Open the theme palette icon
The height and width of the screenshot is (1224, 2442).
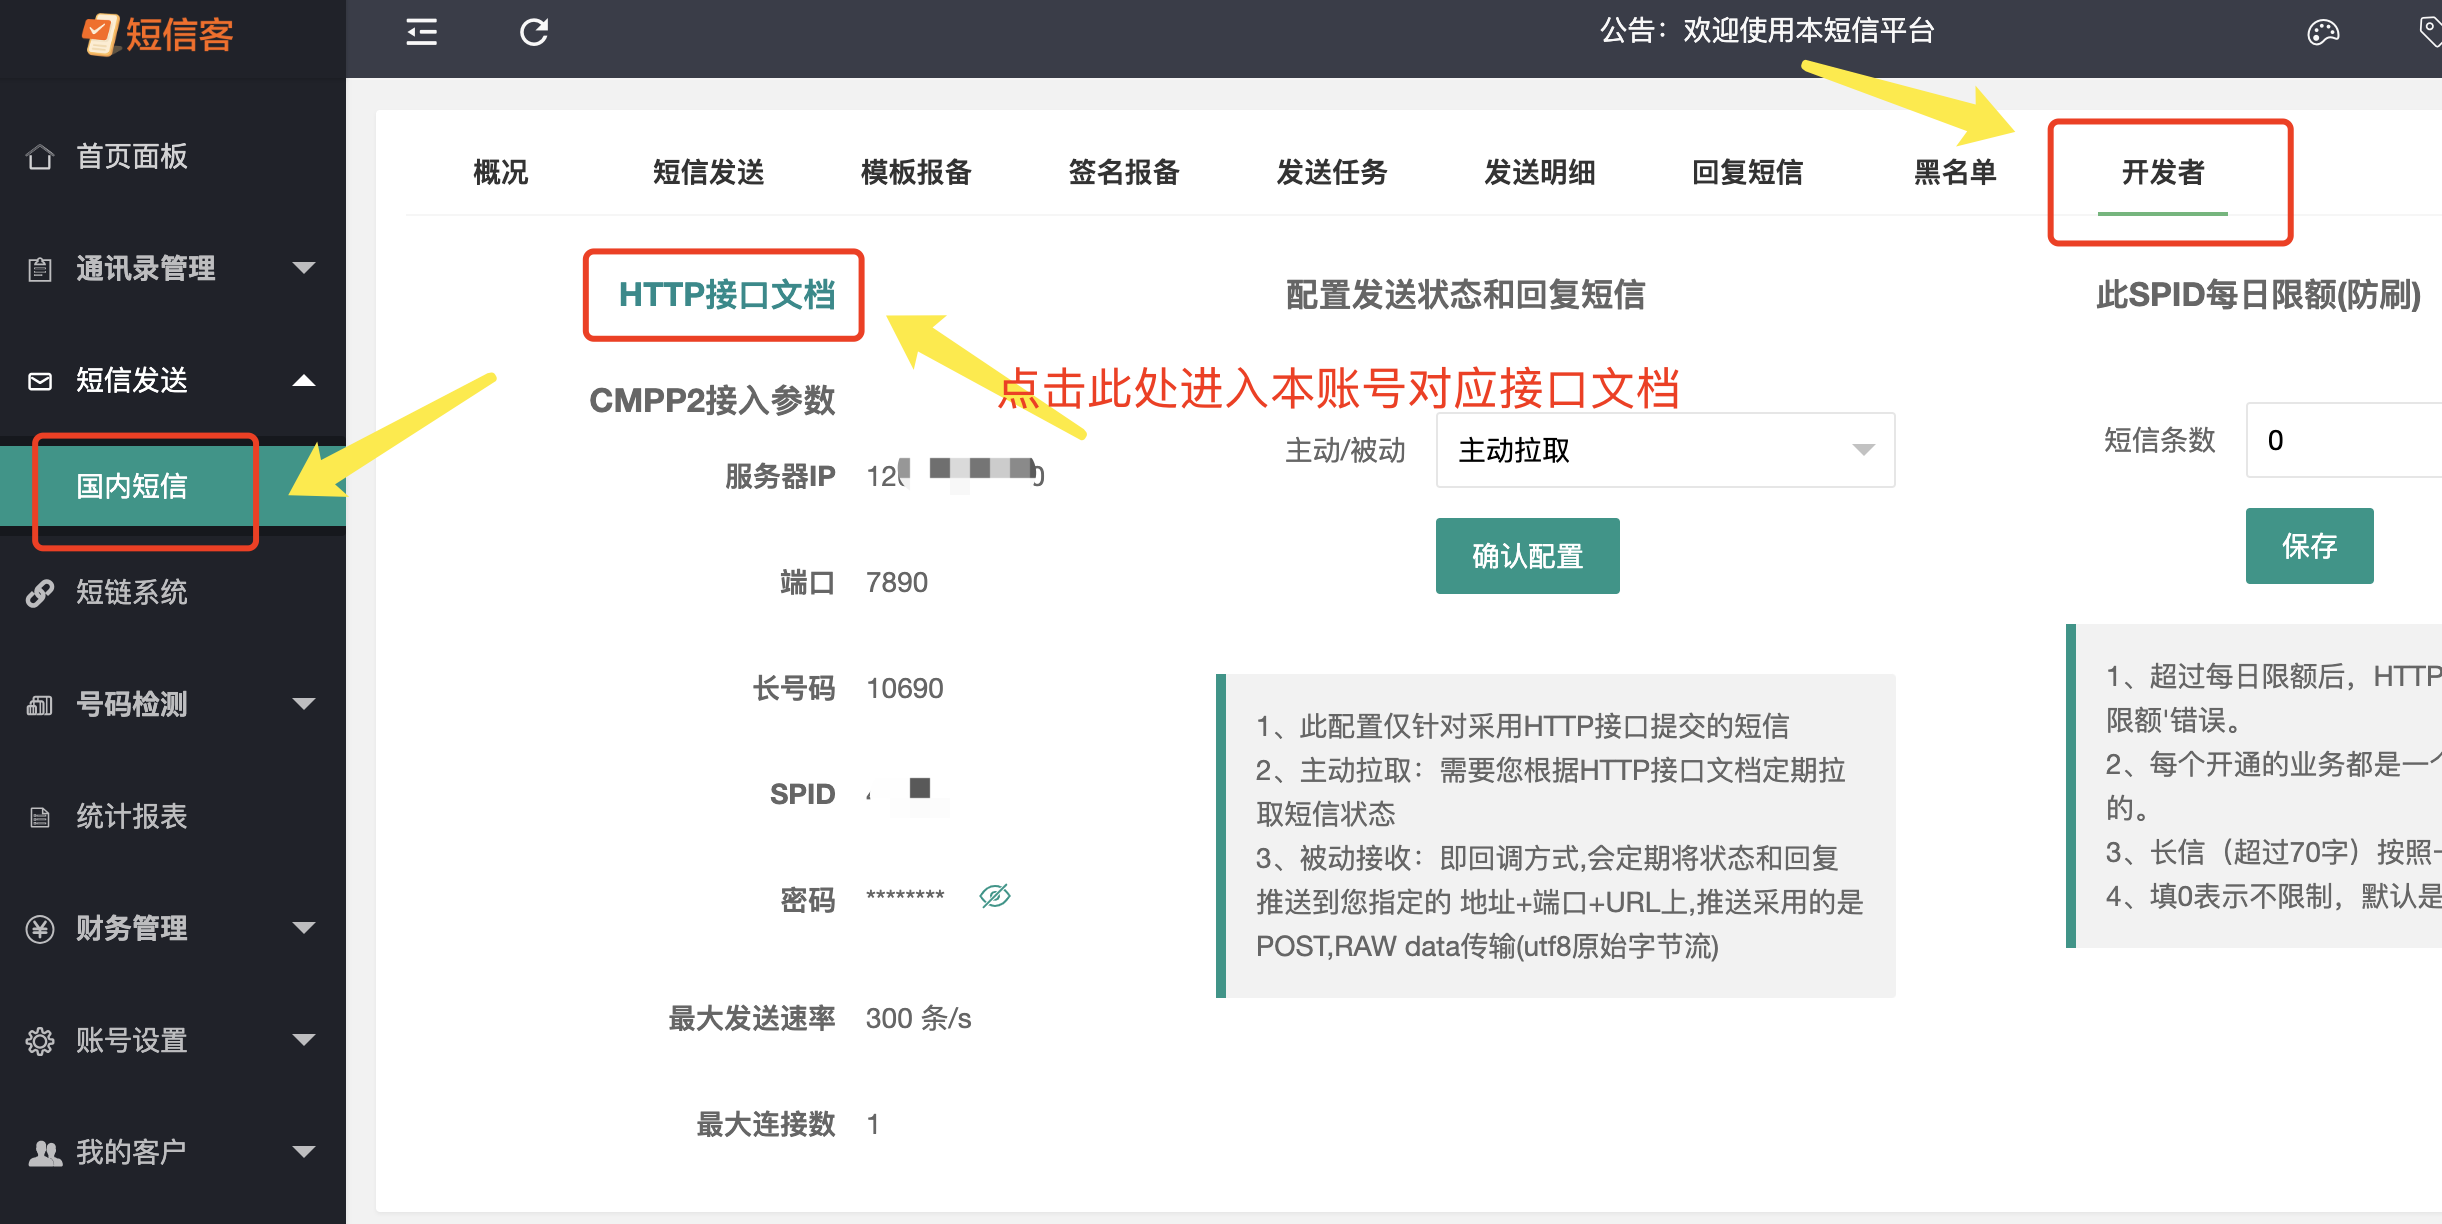2323,33
